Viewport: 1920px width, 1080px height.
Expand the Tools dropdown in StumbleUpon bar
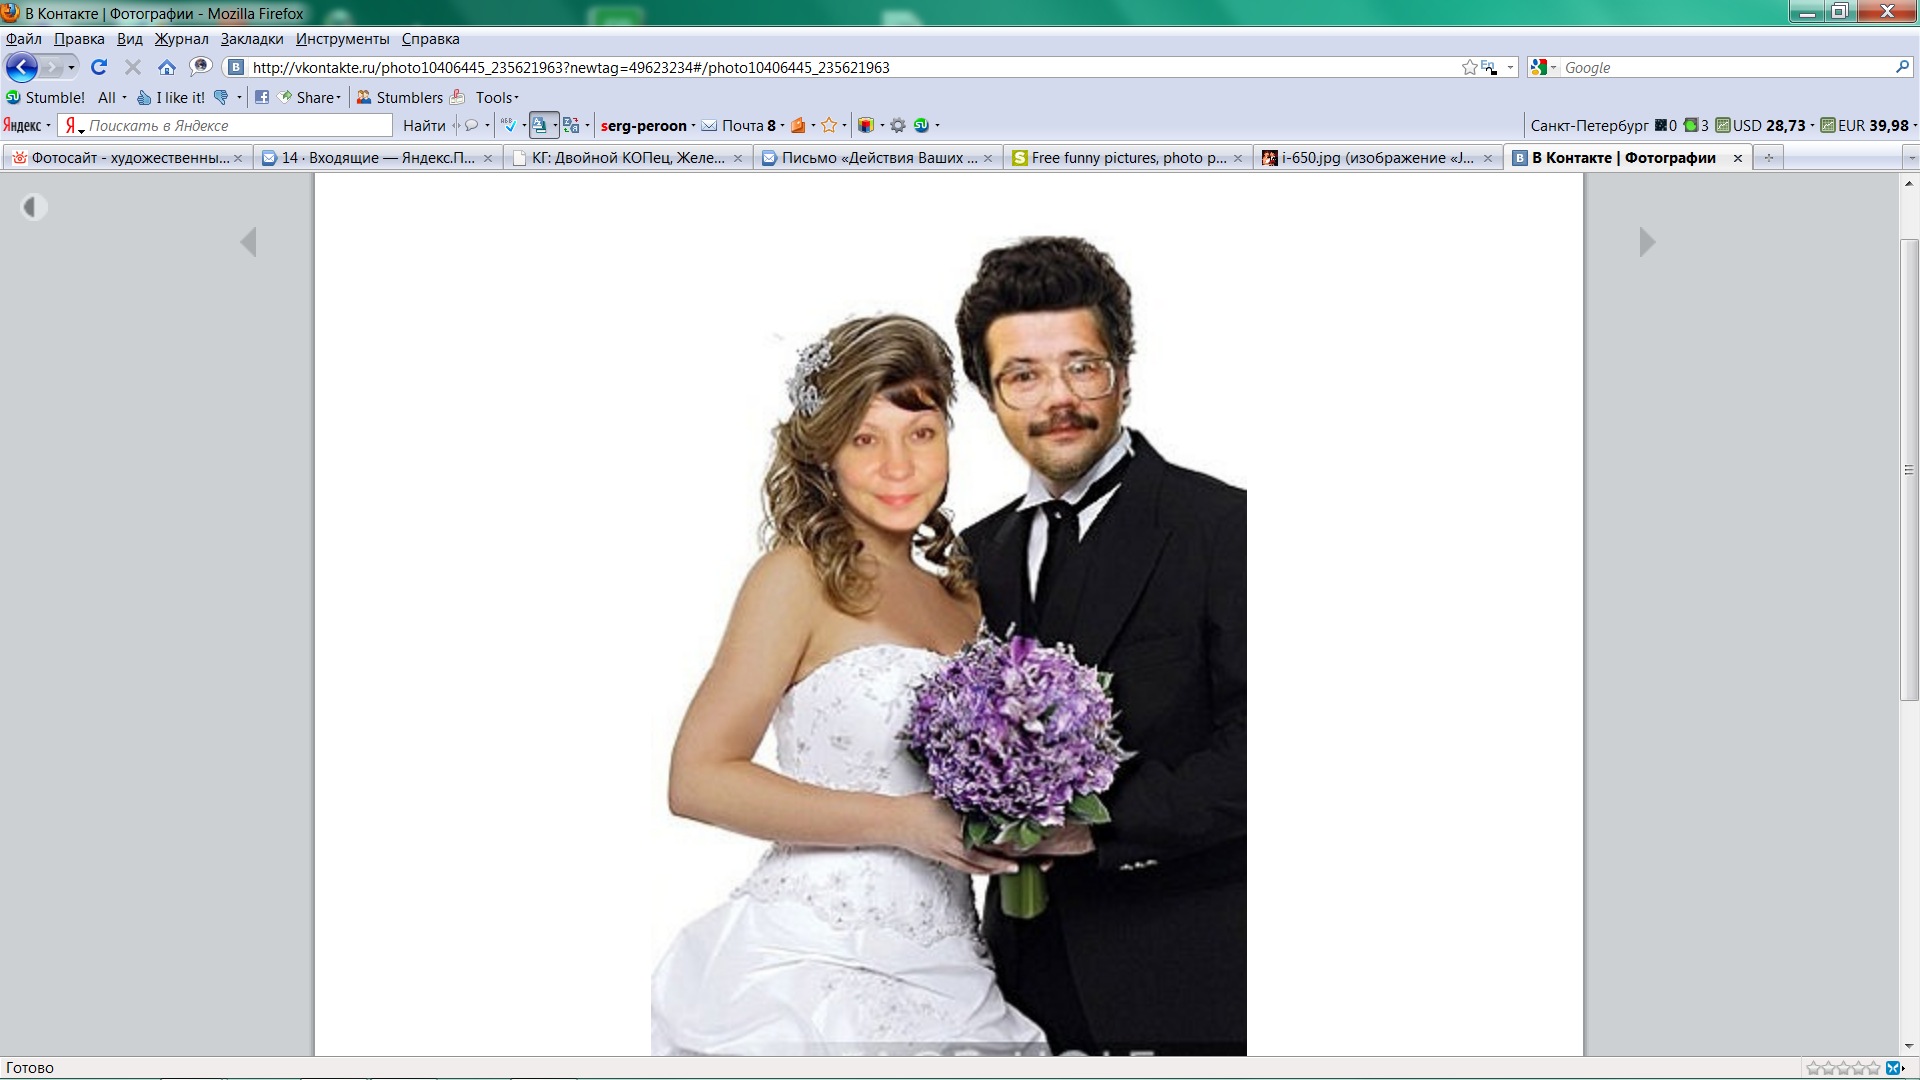(x=497, y=97)
